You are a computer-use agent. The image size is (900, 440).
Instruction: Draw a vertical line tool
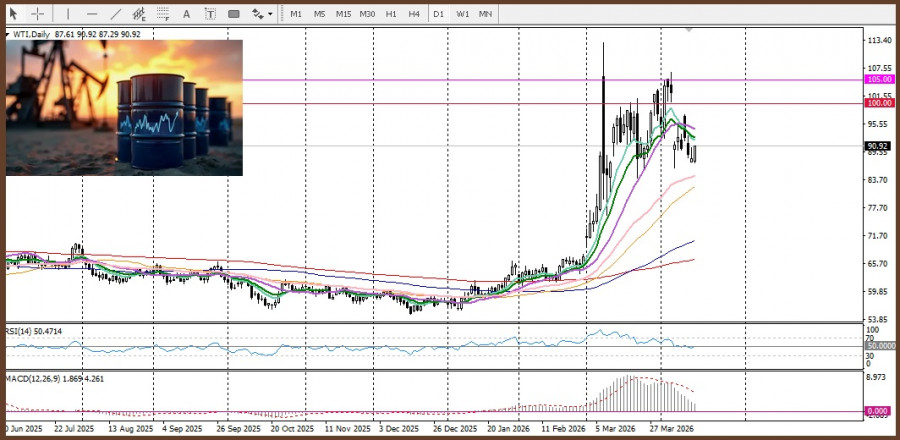68,14
